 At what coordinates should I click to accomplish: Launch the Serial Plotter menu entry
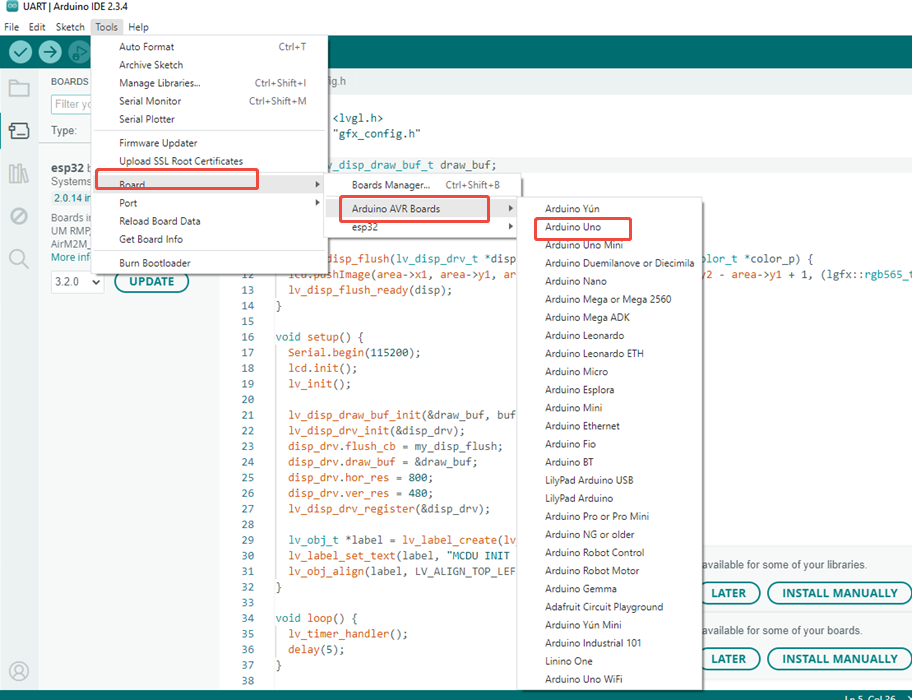[209, 119]
